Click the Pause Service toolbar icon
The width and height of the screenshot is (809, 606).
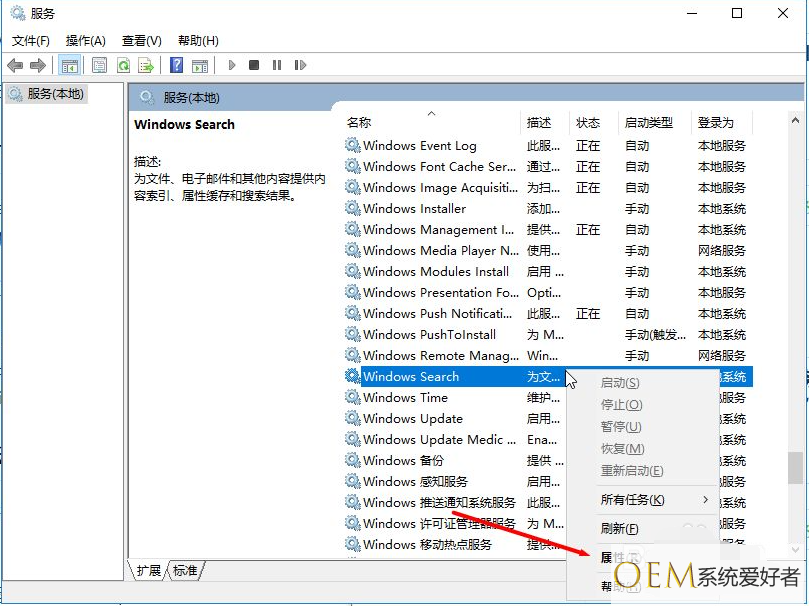[x=276, y=65]
